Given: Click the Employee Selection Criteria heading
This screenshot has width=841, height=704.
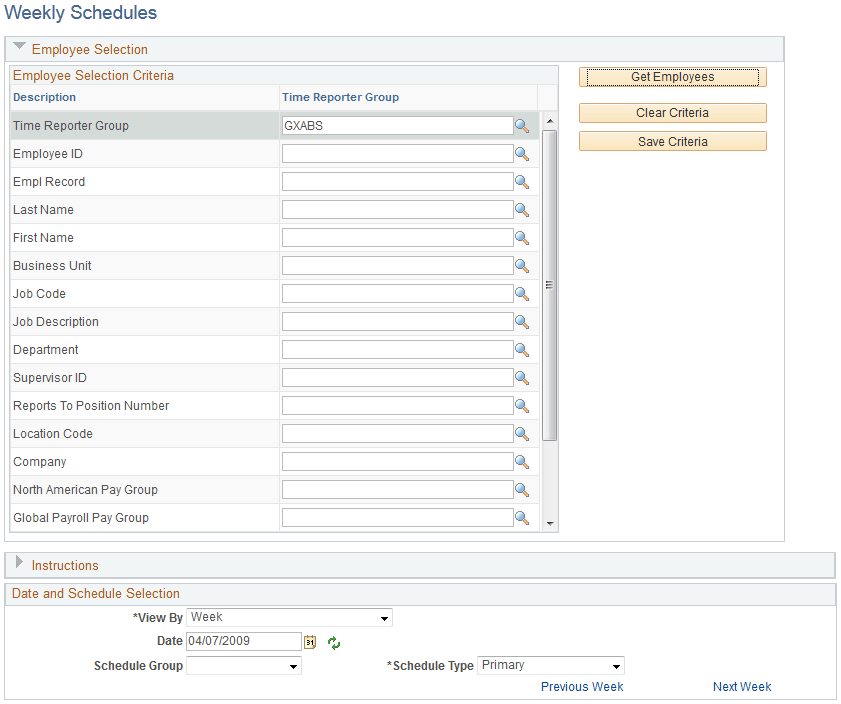Looking at the screenshot, I should pyautogui.click(x=93, y=76).
